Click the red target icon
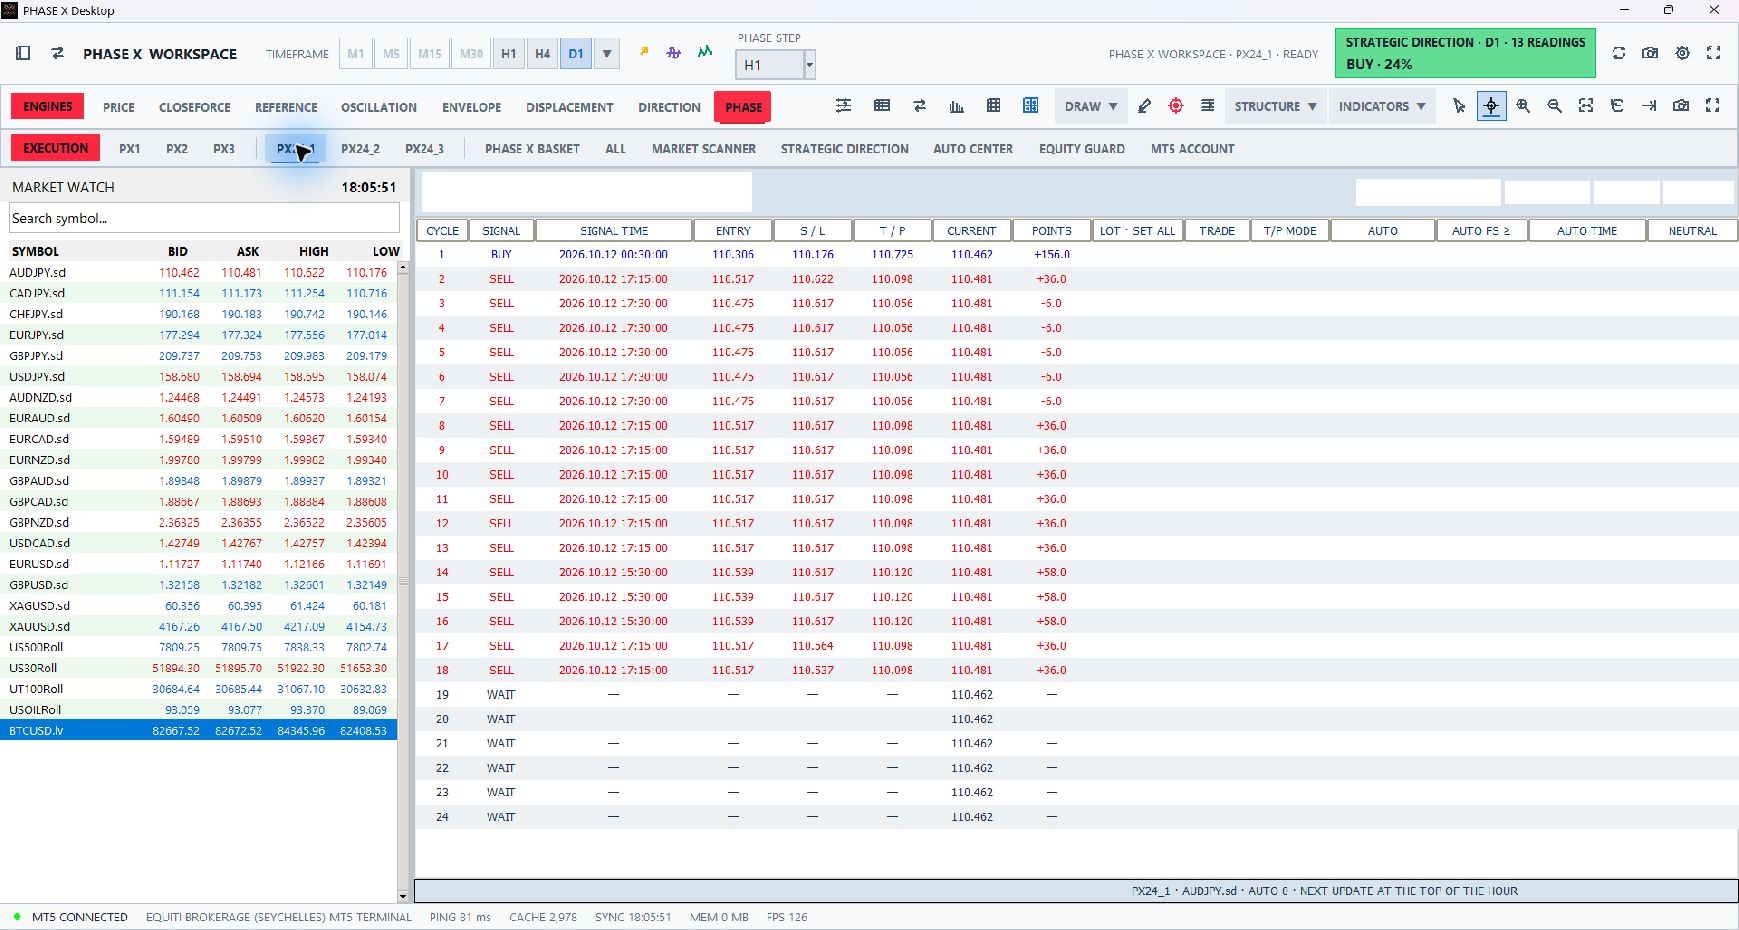This screenshot has width=1739, height=930. click(1176, 106)
